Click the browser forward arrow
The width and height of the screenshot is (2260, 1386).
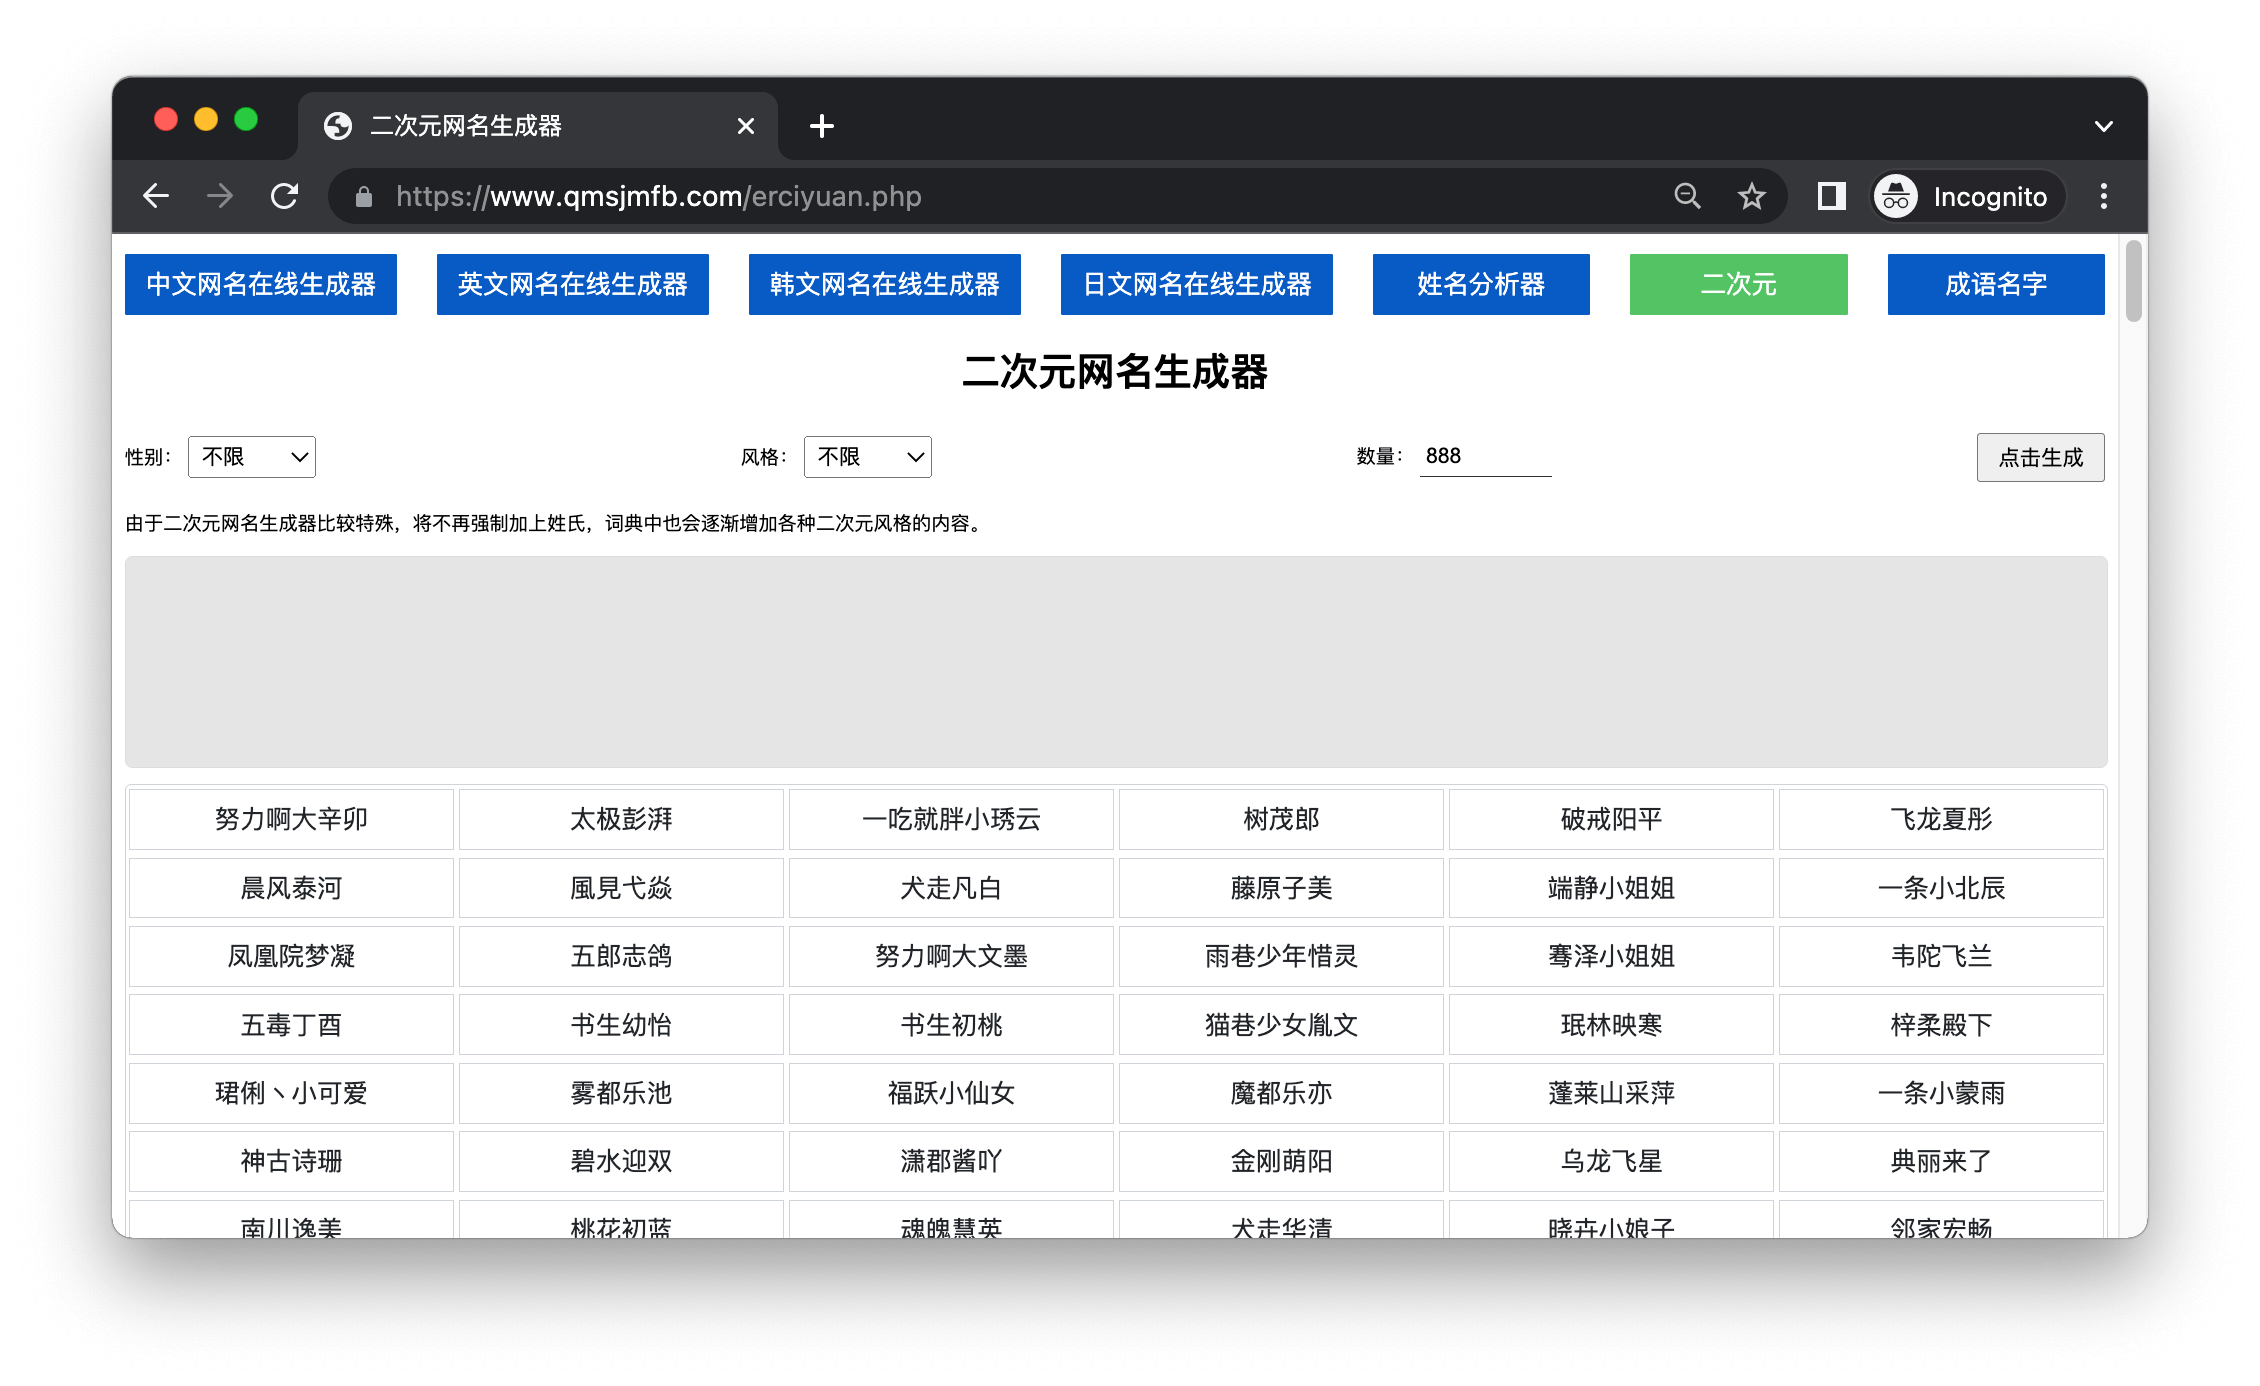(x=220, y=196)
